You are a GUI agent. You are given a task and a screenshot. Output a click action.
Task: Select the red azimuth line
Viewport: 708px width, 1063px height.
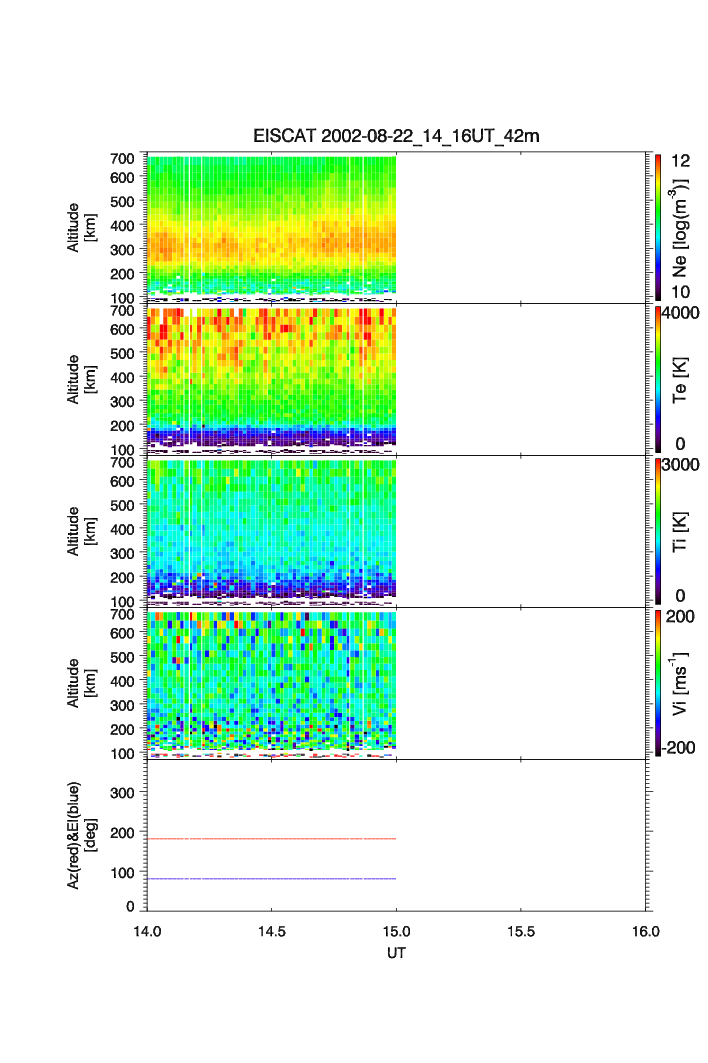pos(271,839)
